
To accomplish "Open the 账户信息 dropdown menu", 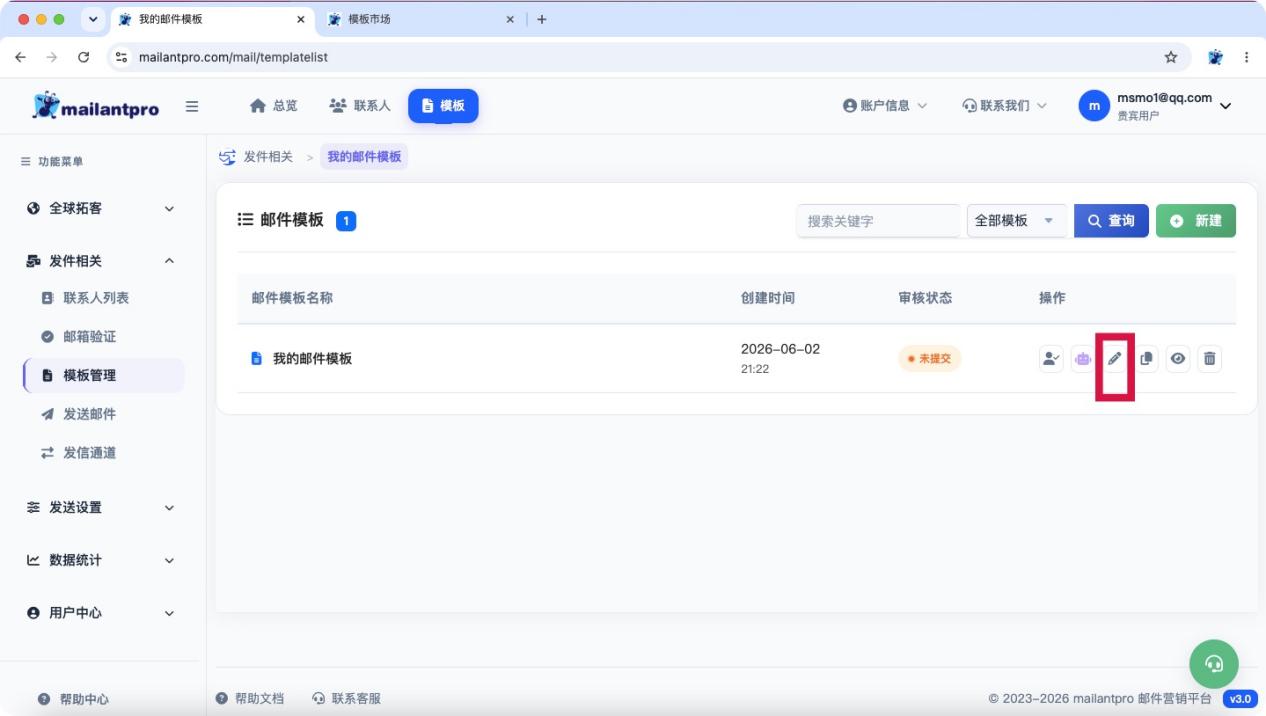I will tap(885, 106).
